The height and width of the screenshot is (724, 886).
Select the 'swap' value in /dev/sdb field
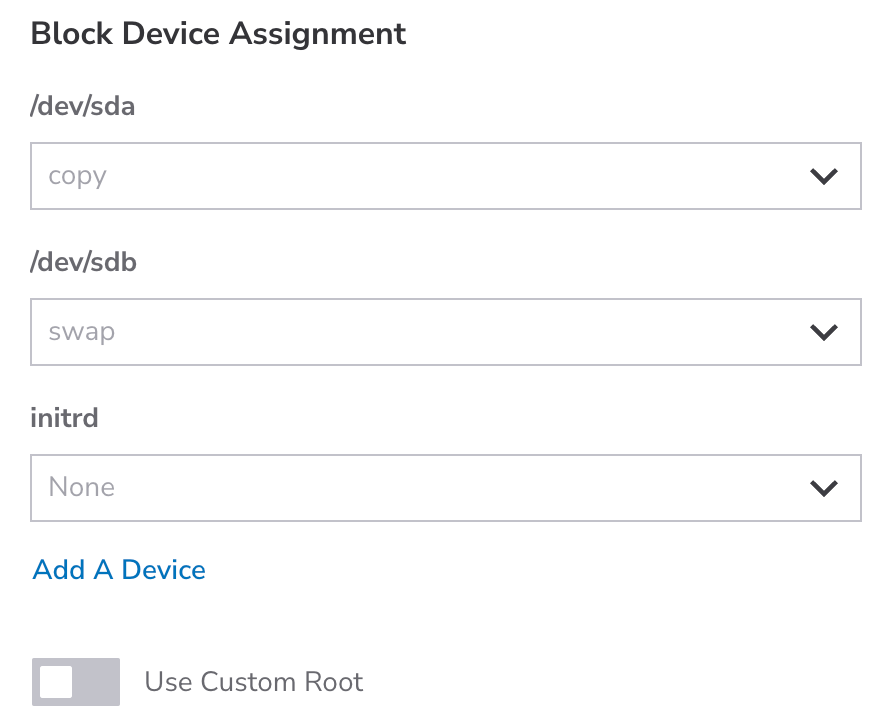pyautogui.click(x=82, y=332)
